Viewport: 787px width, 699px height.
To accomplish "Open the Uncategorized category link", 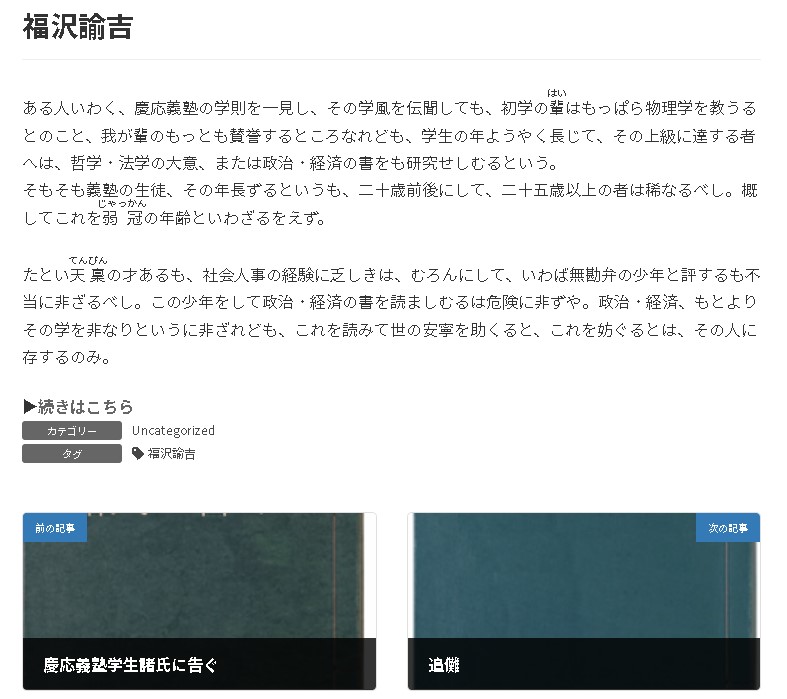I will (x=173, y=431).
